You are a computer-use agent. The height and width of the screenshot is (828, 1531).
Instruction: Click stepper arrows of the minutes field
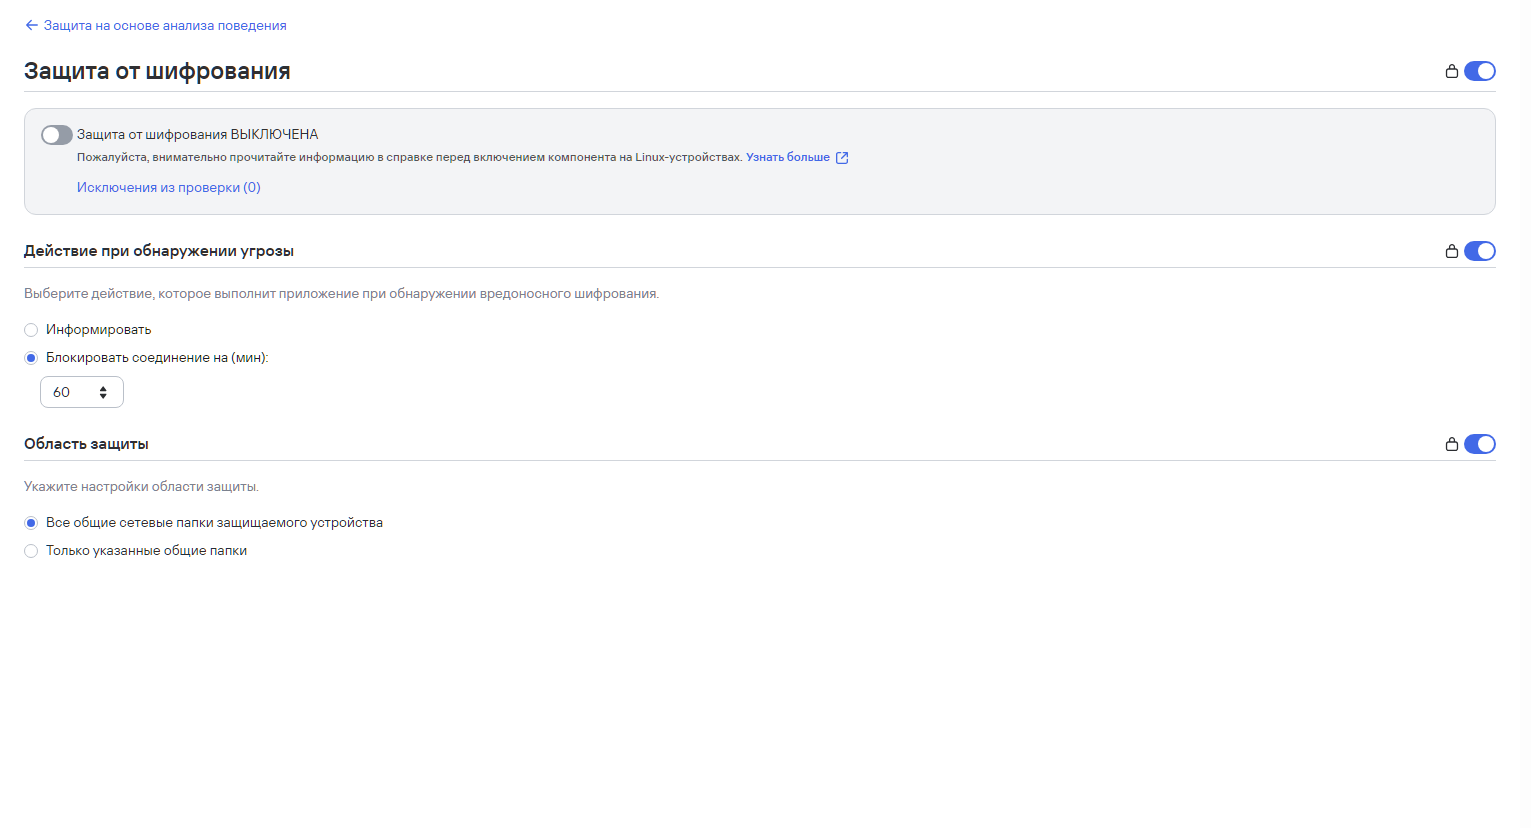click(x=103, y=392)
